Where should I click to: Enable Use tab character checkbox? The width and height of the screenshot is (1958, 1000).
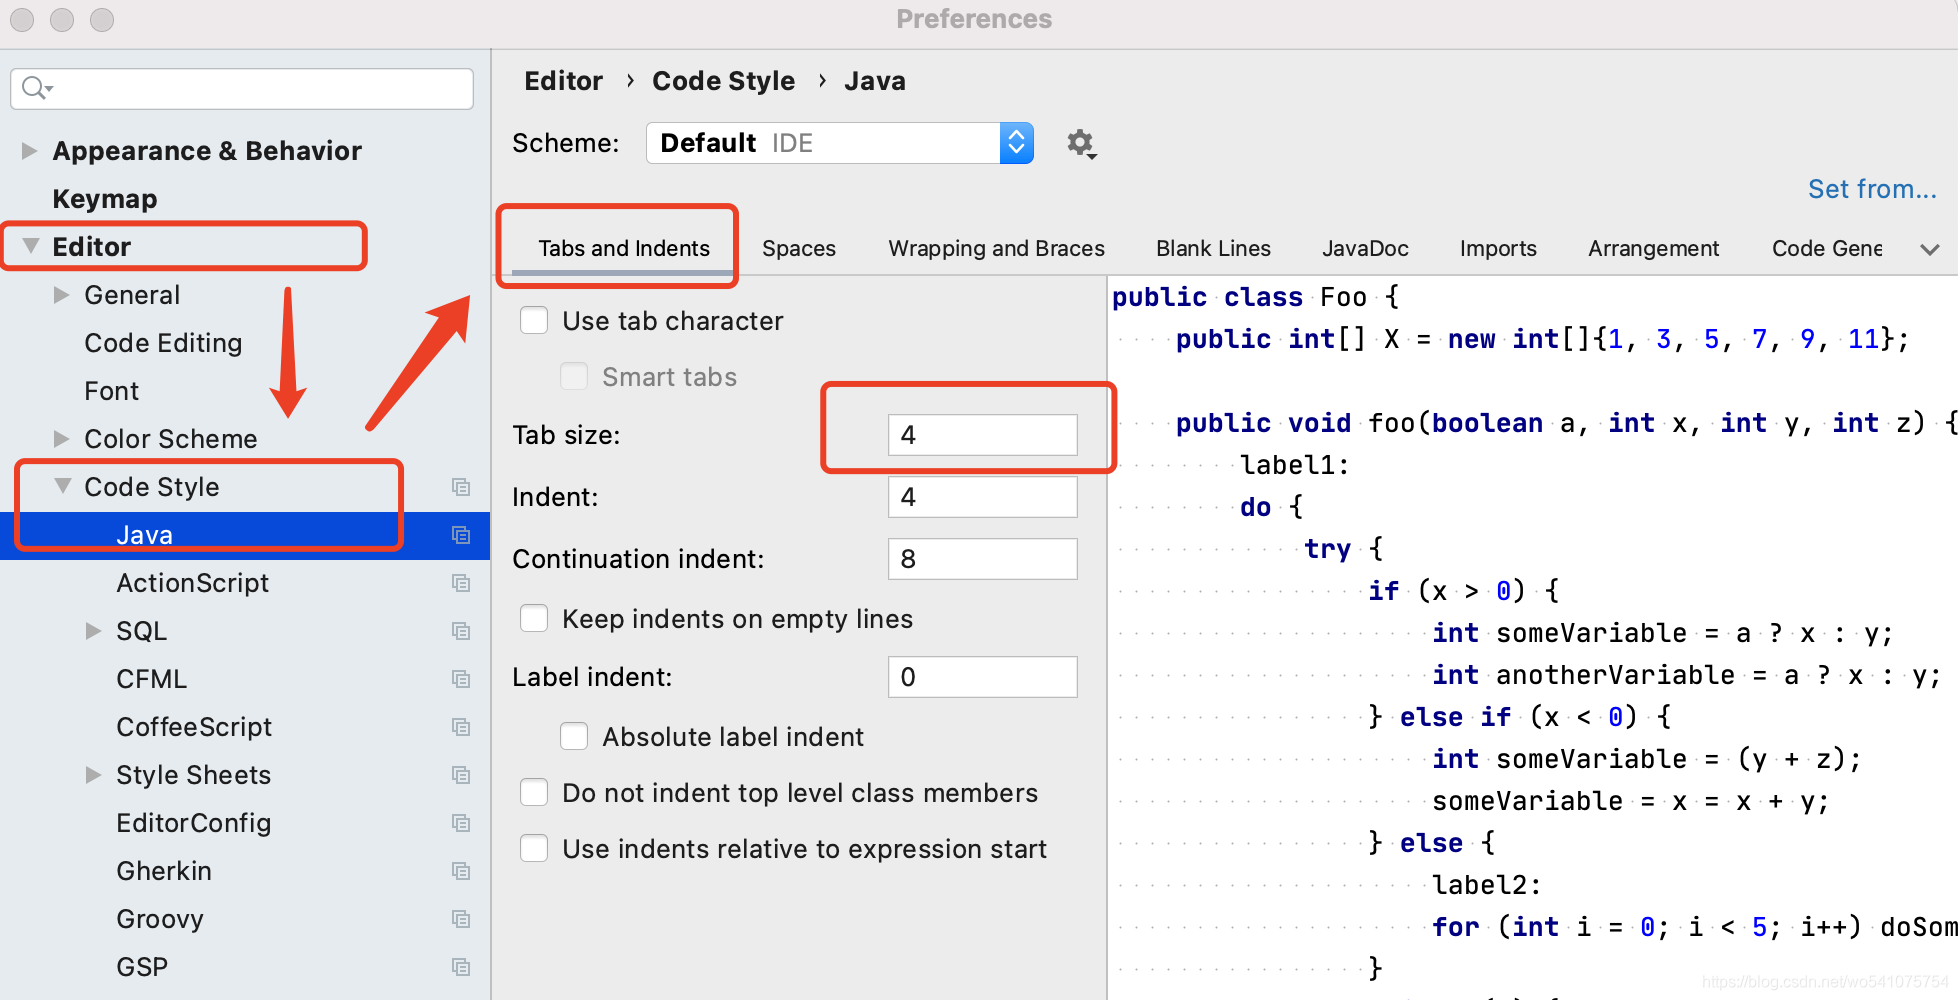(534, 321)
